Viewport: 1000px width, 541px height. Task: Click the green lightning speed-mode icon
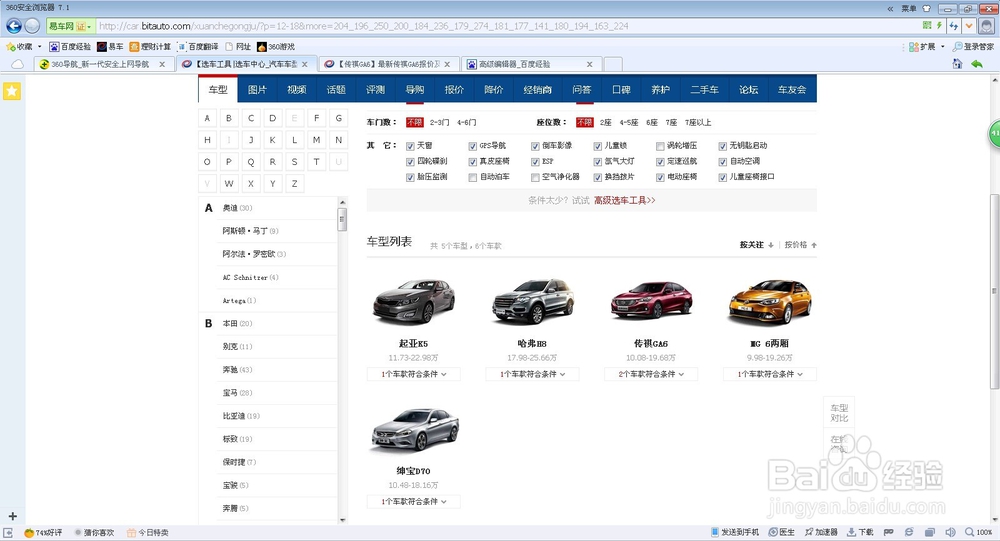tap(939, 26)
